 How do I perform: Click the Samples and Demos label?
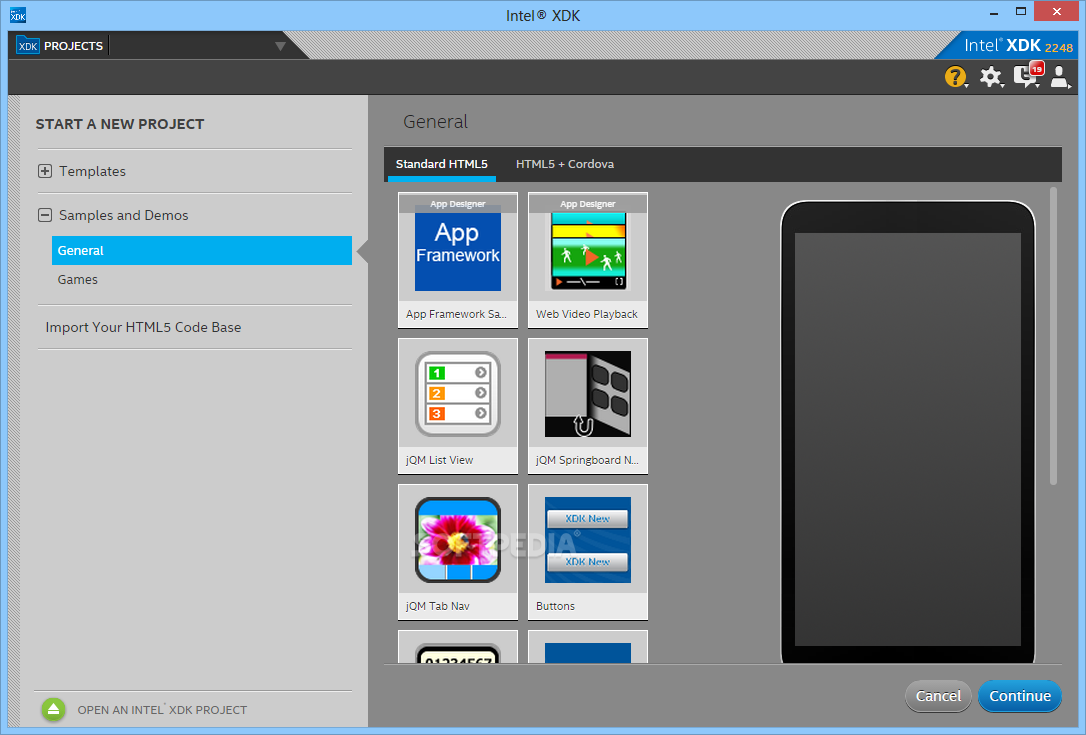point(123,215)
